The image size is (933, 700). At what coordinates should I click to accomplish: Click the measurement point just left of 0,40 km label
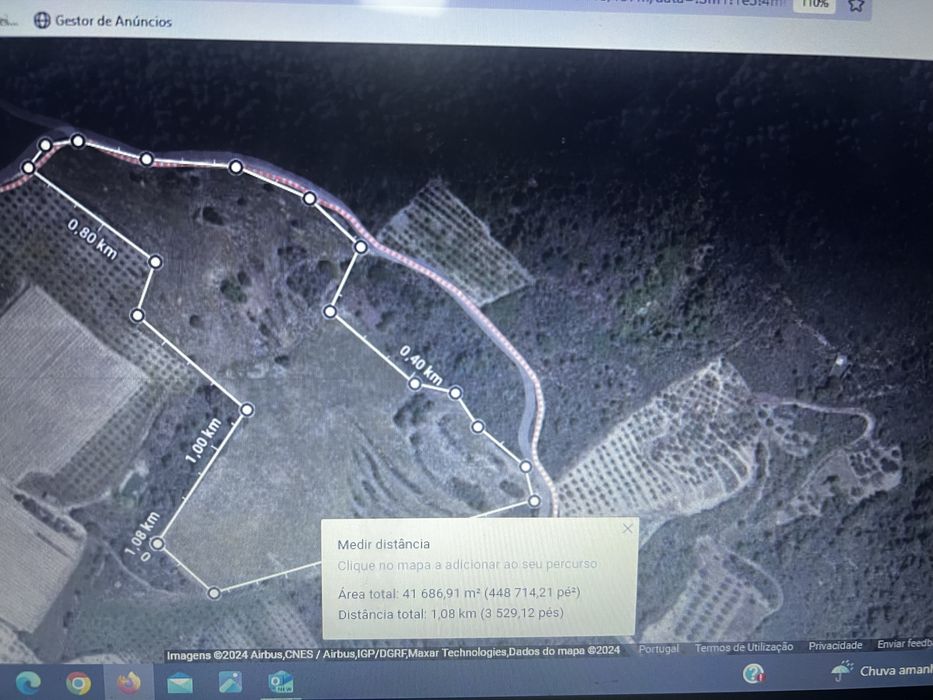point(415,384)
